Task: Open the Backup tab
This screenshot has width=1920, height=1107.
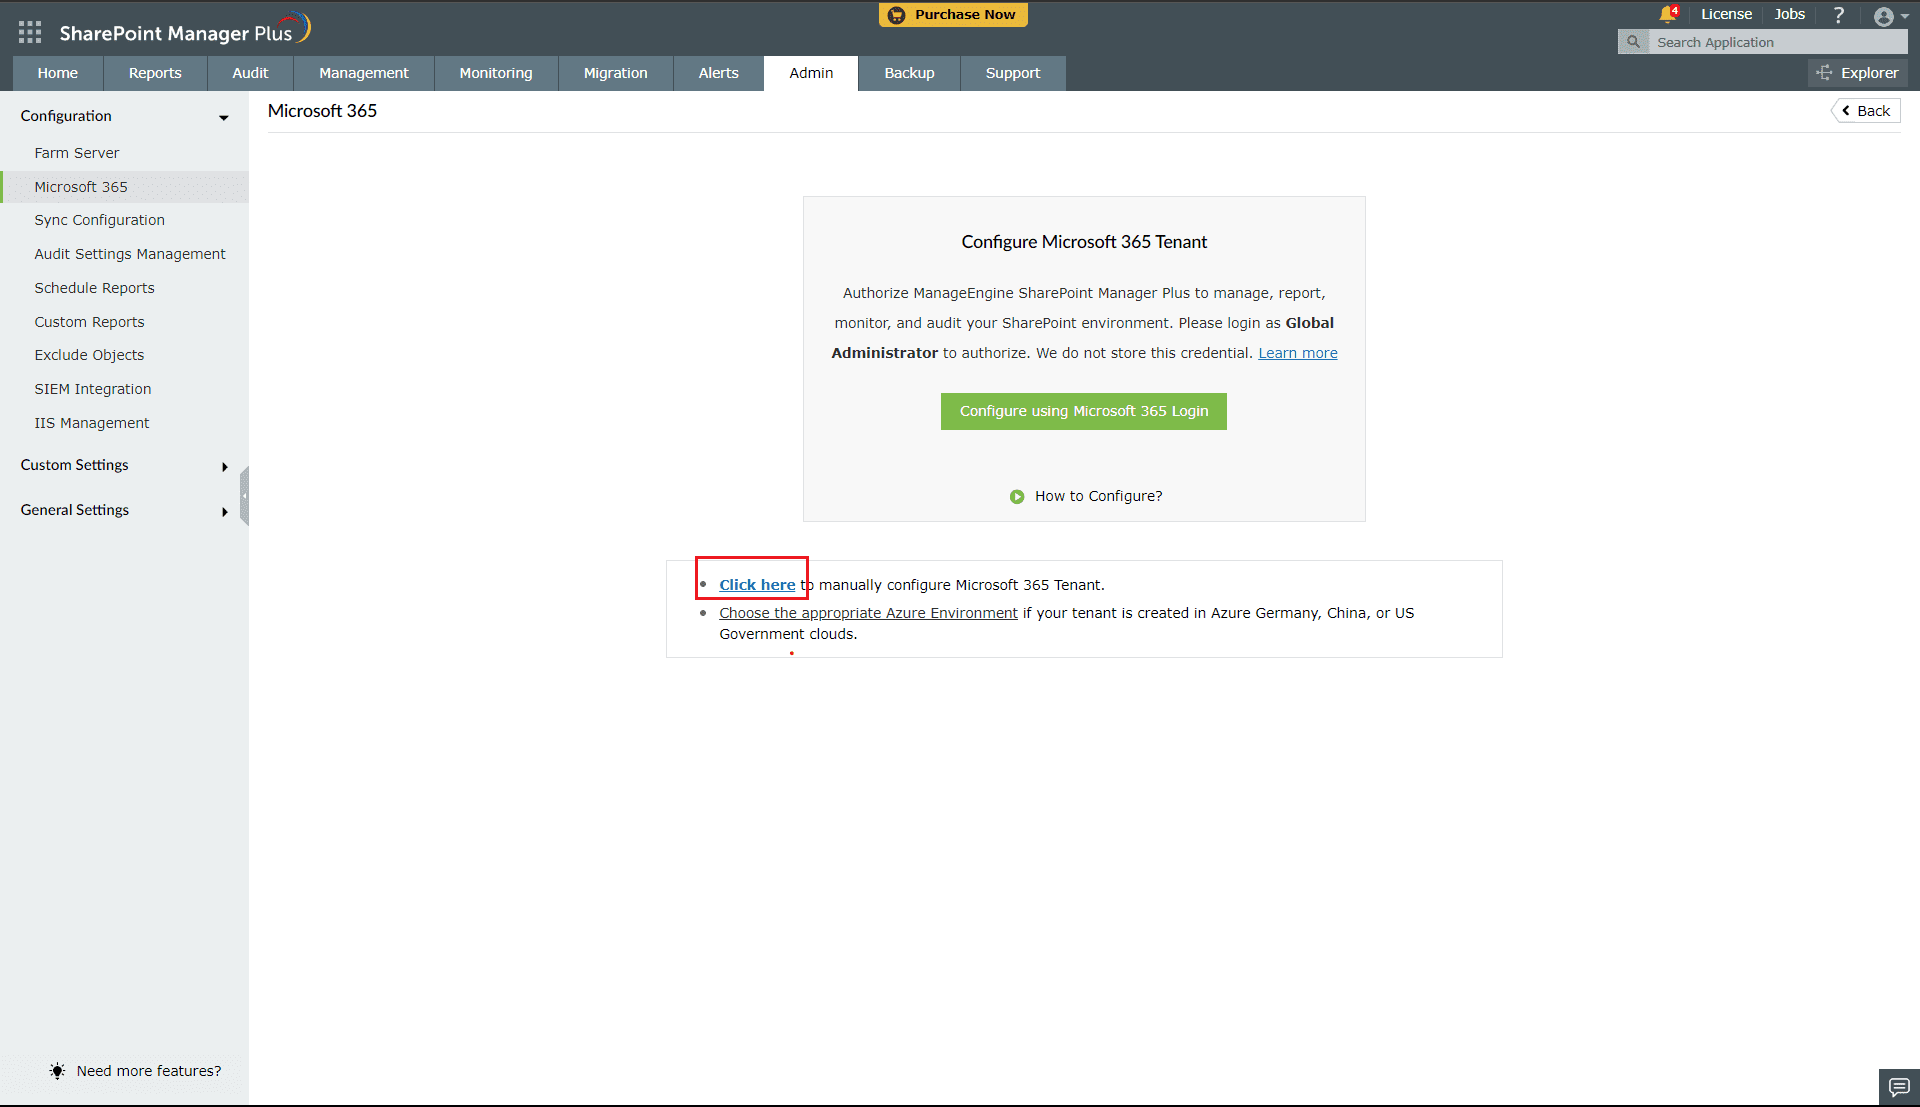Action: coord(908,72)
